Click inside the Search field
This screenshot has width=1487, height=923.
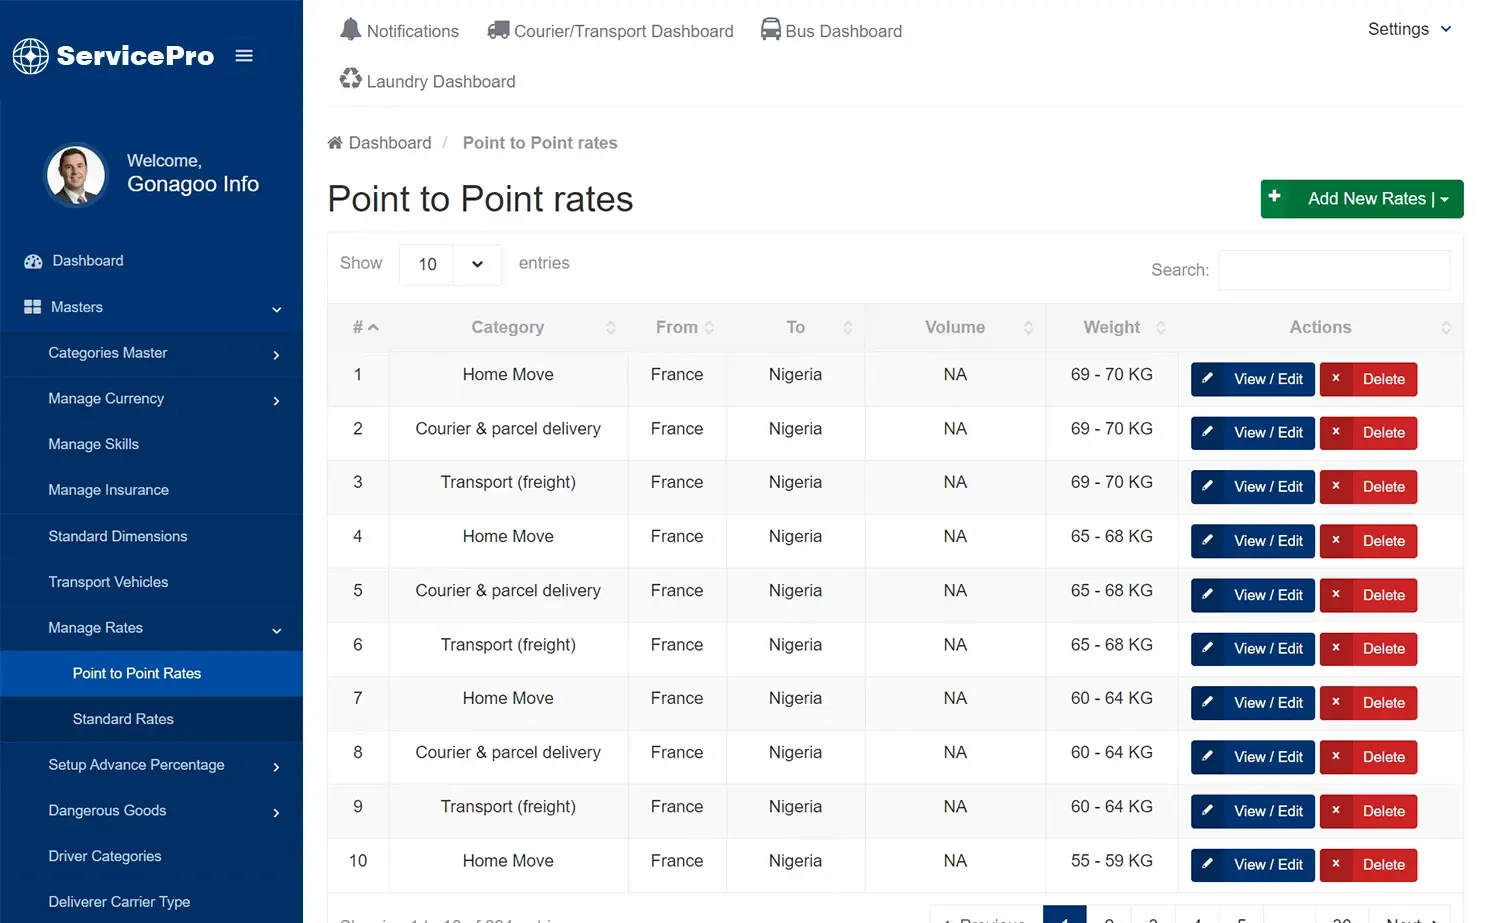click(x=1334, y=270)
